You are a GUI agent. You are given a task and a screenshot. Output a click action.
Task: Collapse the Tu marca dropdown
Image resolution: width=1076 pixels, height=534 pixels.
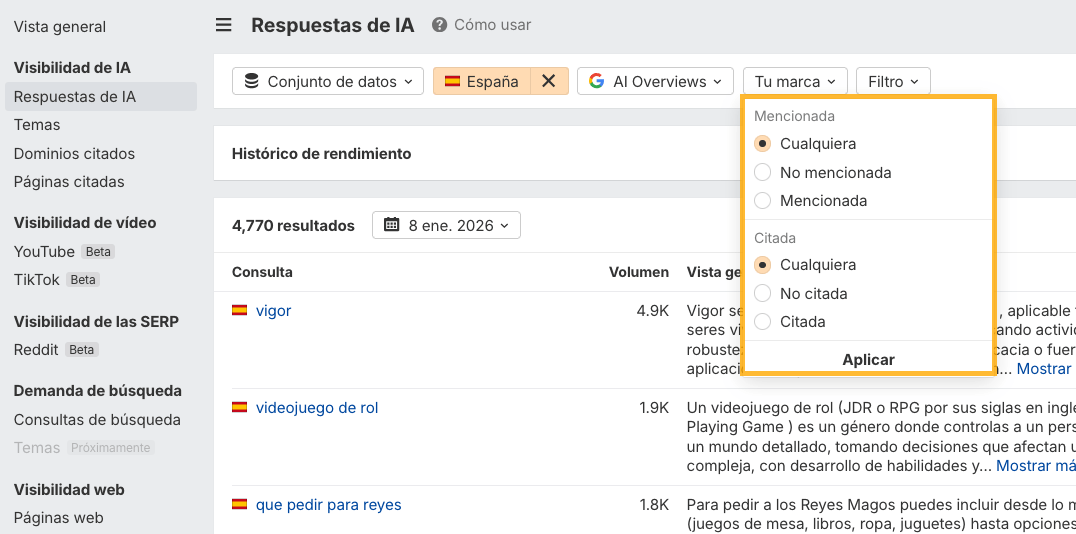[795, 81]
